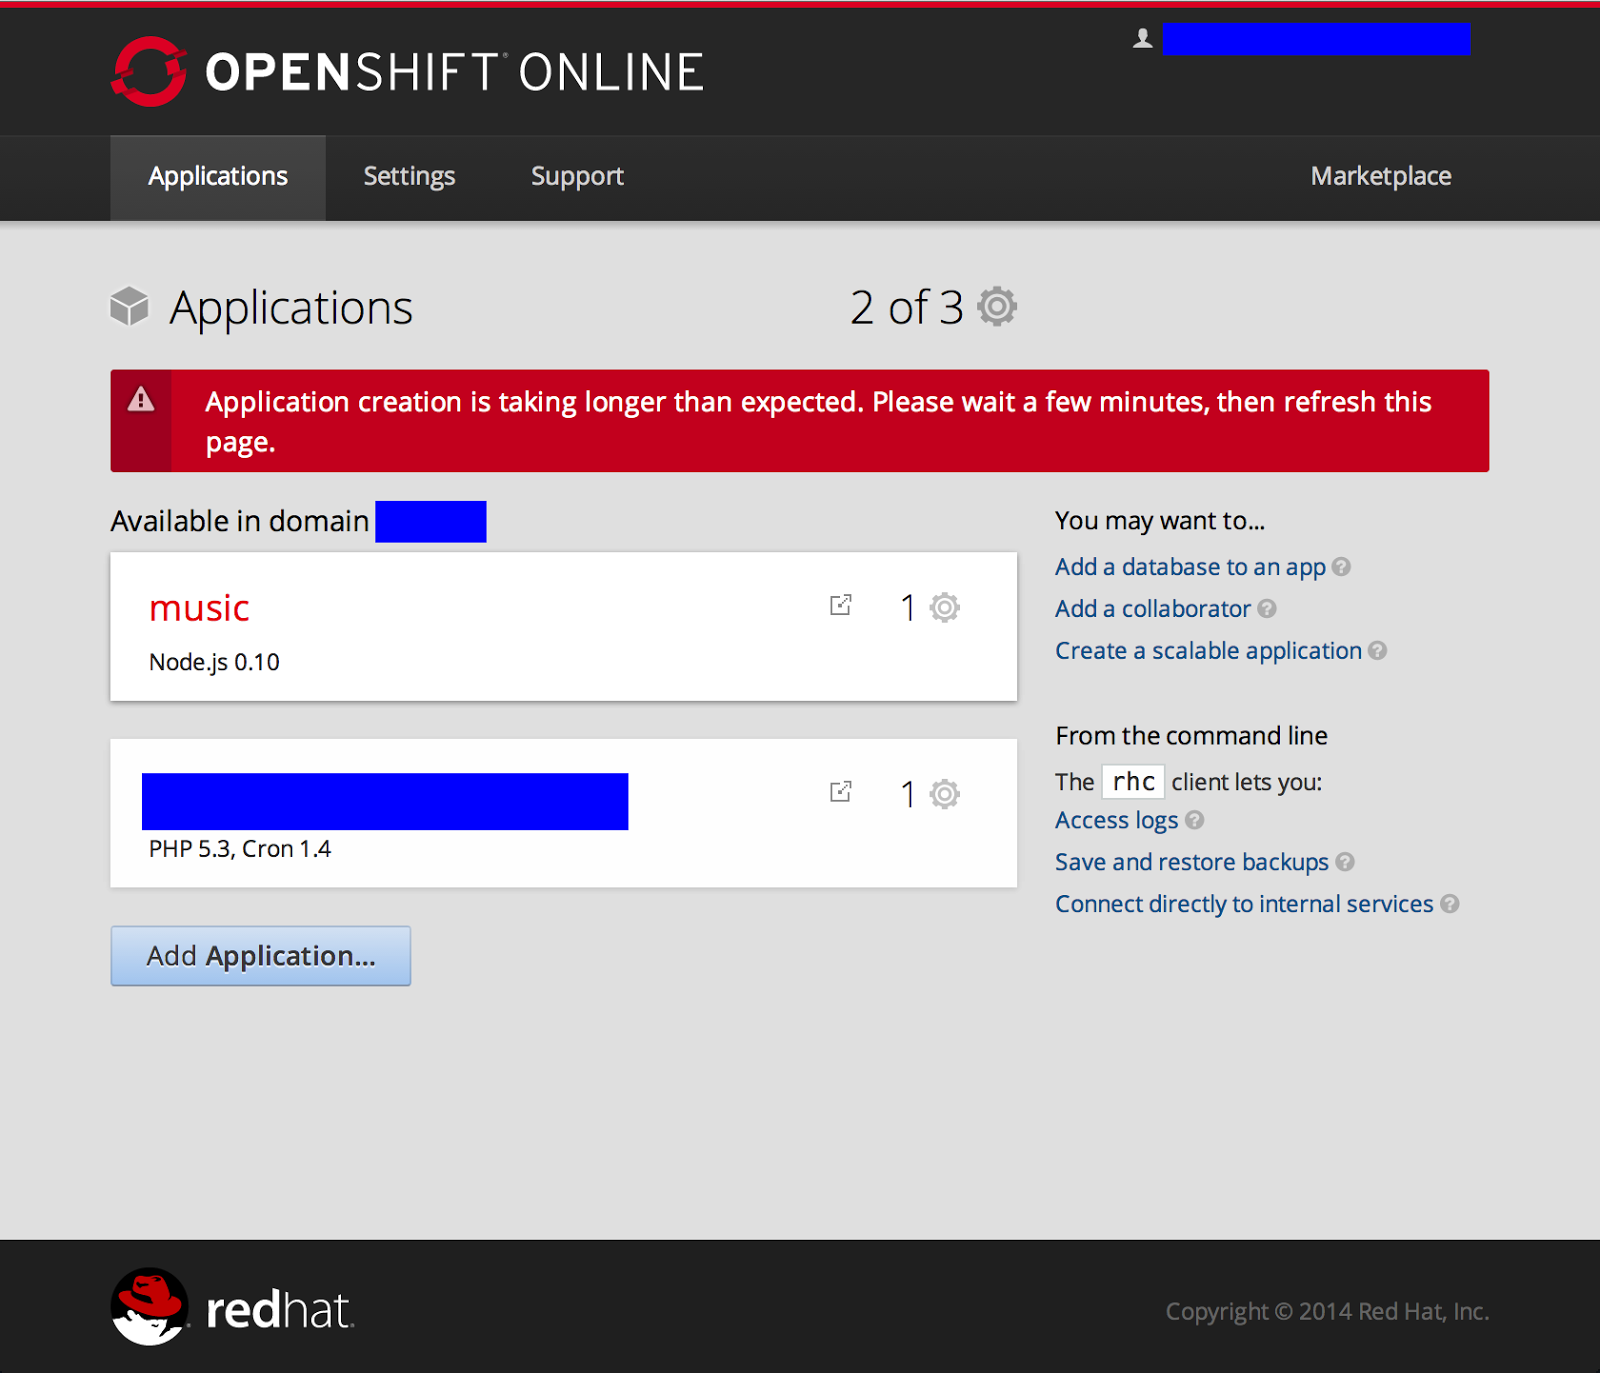The image size is (1600, 1373).
Task: Click the 'Node.js 0.10' cartridge text
Action: click(214, 662)
